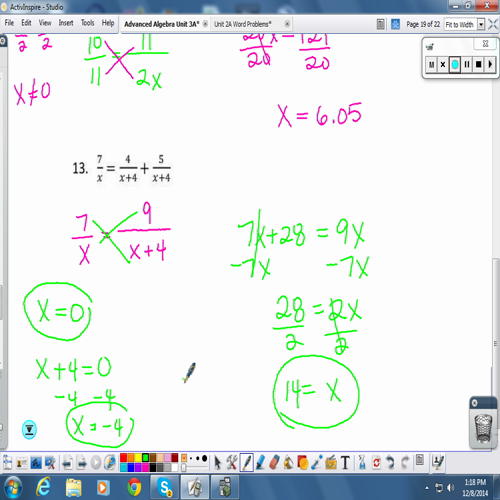Viewport: 500px width, 500px height.
Task: Close the screen recorder panel
Action: [485, 44]
